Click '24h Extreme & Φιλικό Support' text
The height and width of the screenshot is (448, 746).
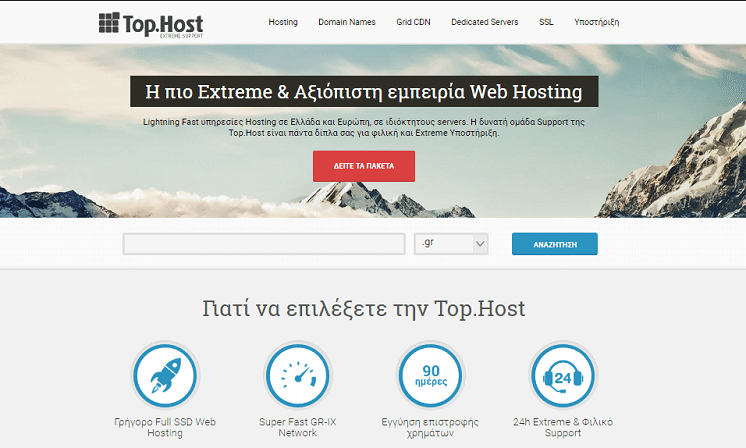click(x=563, y=427)
